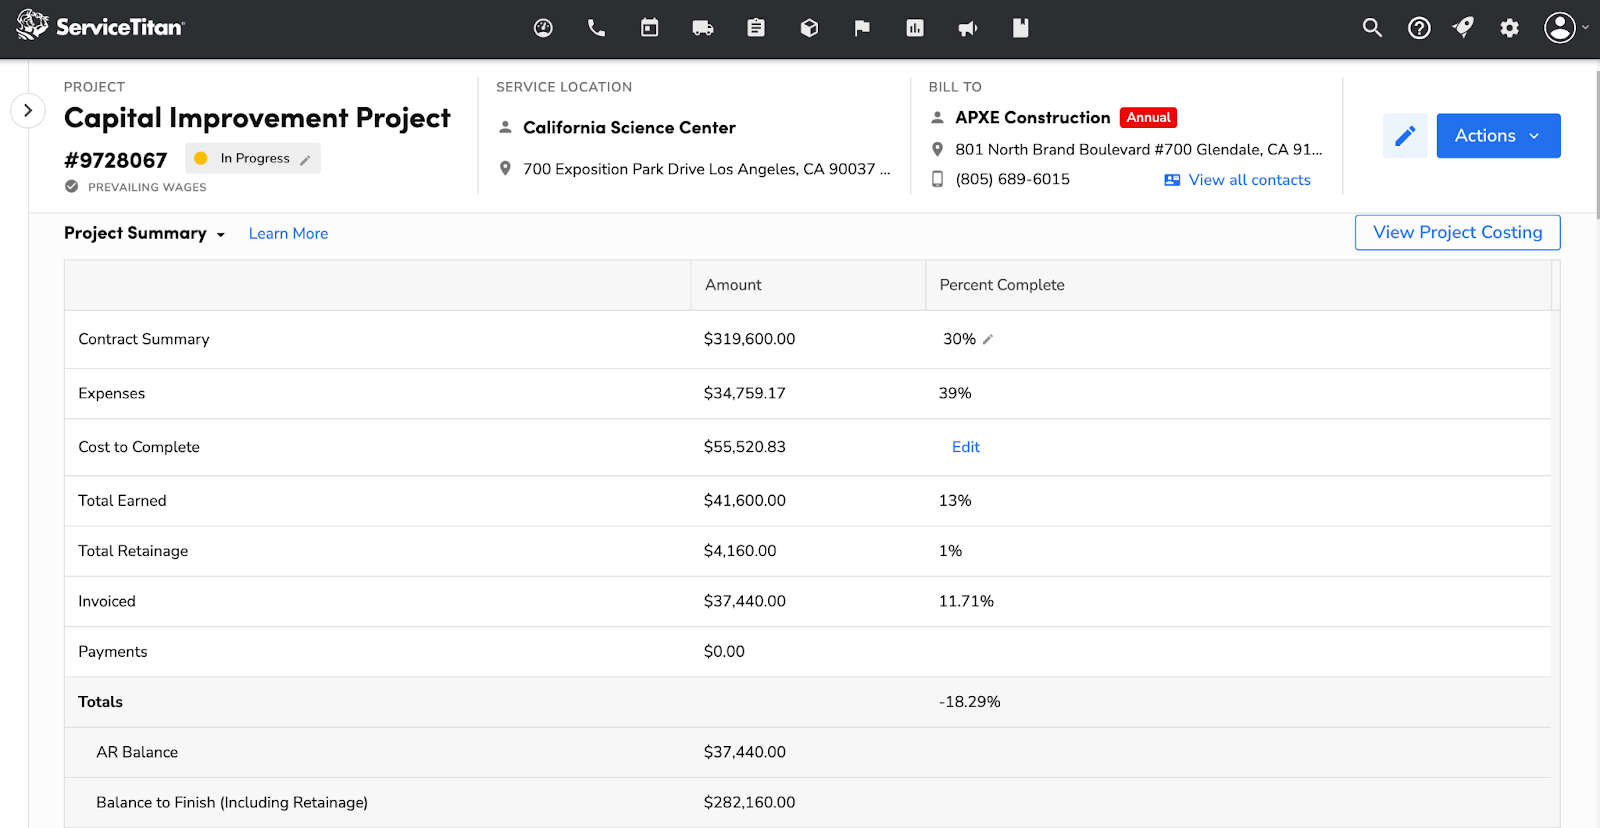Screen dimensions: 1600x828
Task: Open the Calls phone icon
Action: (596, 28)
